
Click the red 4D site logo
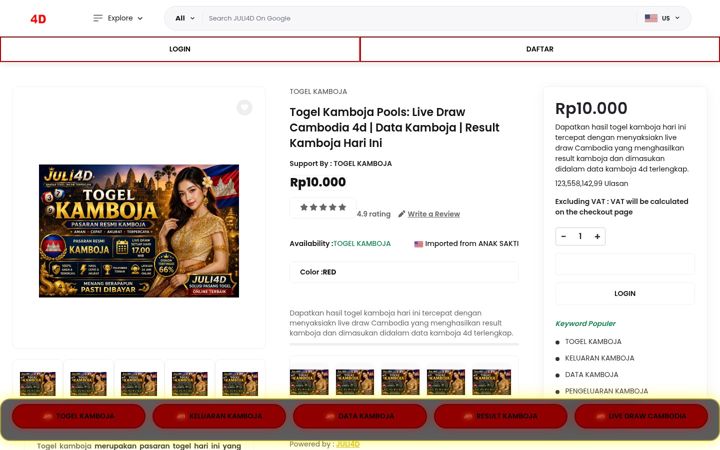38,19
